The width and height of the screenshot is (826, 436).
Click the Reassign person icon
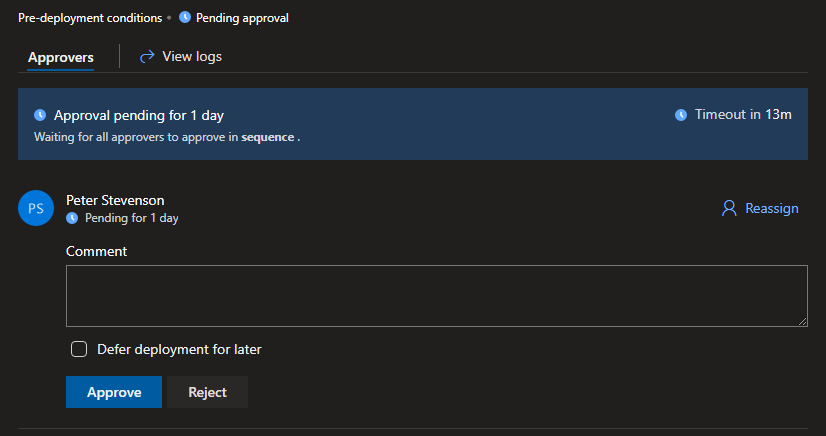[729, 209]
